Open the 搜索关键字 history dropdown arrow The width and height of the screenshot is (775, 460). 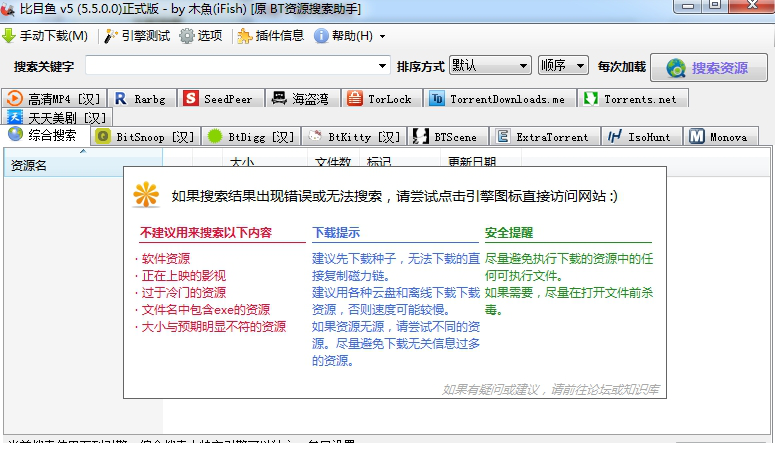[382, 66]
